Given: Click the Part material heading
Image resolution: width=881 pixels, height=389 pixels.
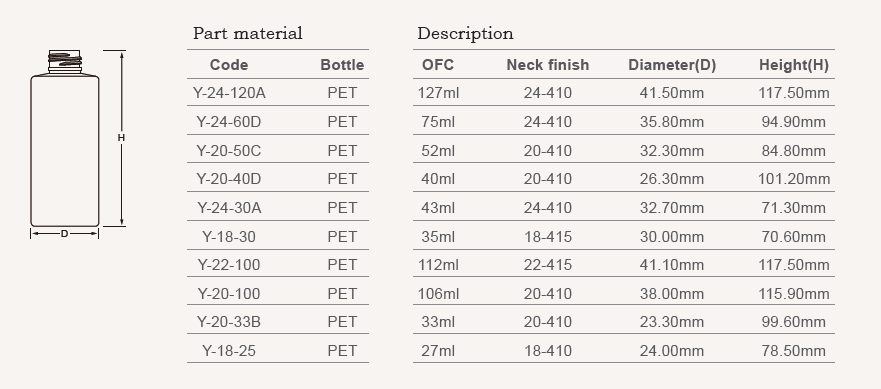Looking at the screenshot, I should click(248, 33).
